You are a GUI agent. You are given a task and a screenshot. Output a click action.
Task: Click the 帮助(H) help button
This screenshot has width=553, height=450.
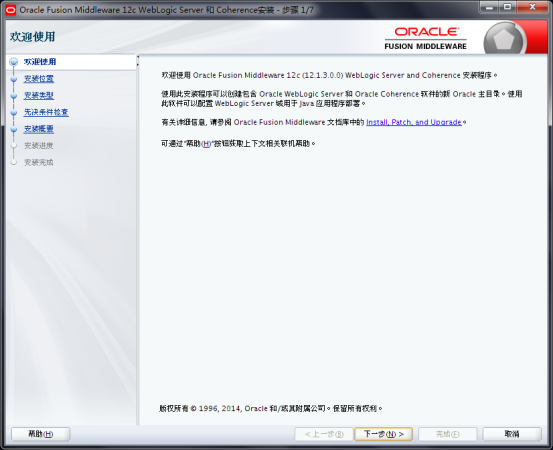(41, 434)
